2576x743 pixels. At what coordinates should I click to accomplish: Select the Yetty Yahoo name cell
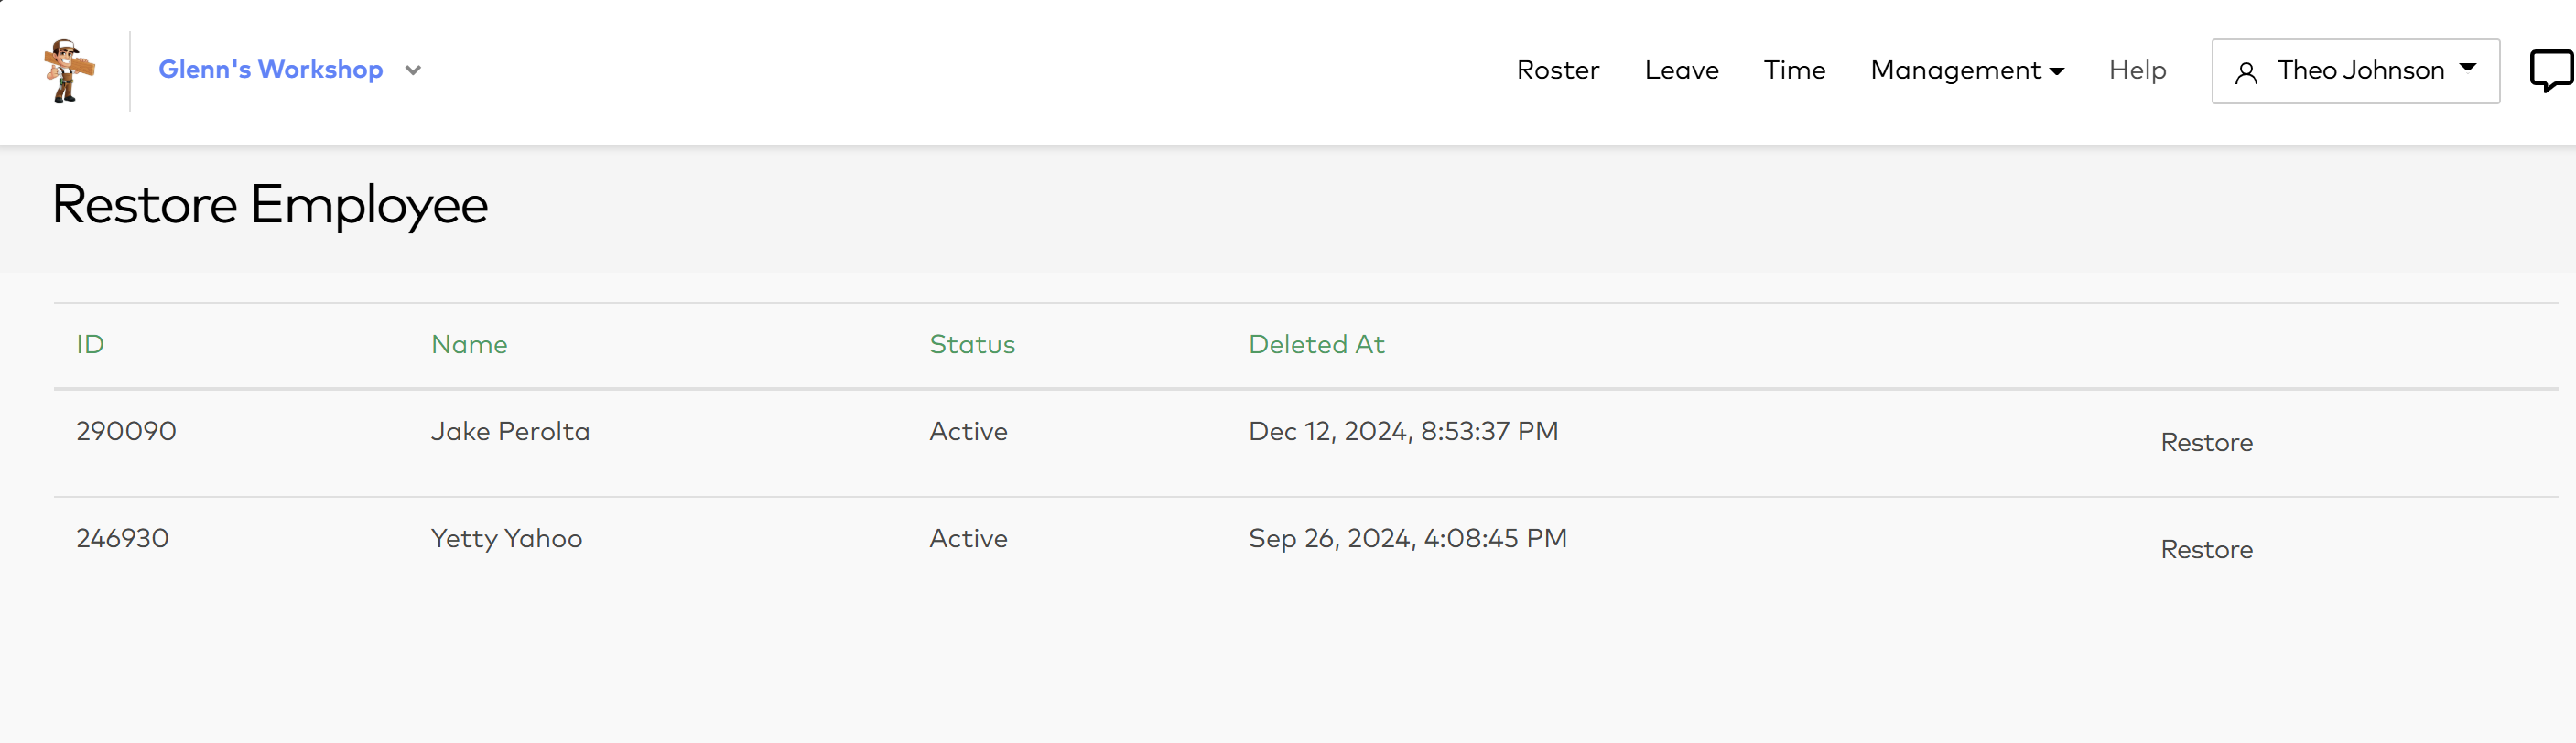tap(506, 538)
